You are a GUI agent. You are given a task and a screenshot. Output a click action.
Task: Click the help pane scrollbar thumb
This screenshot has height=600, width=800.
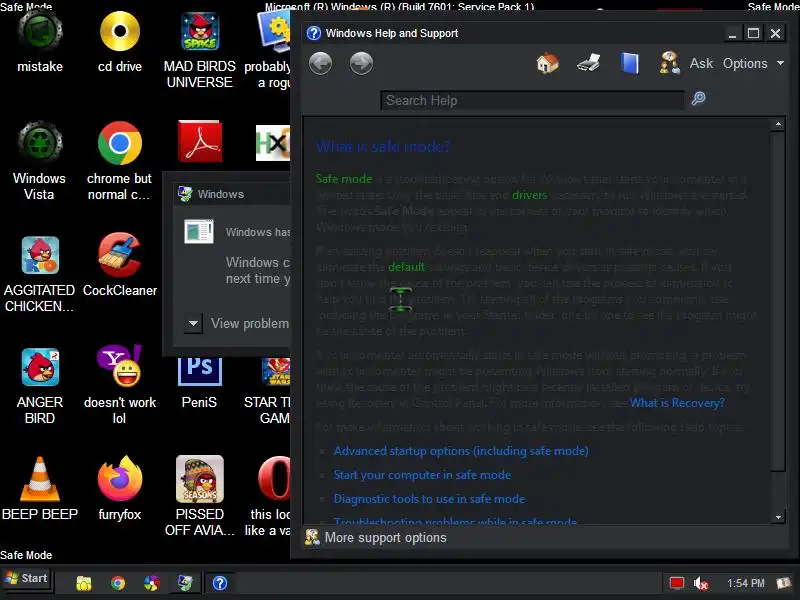point(778,301)
